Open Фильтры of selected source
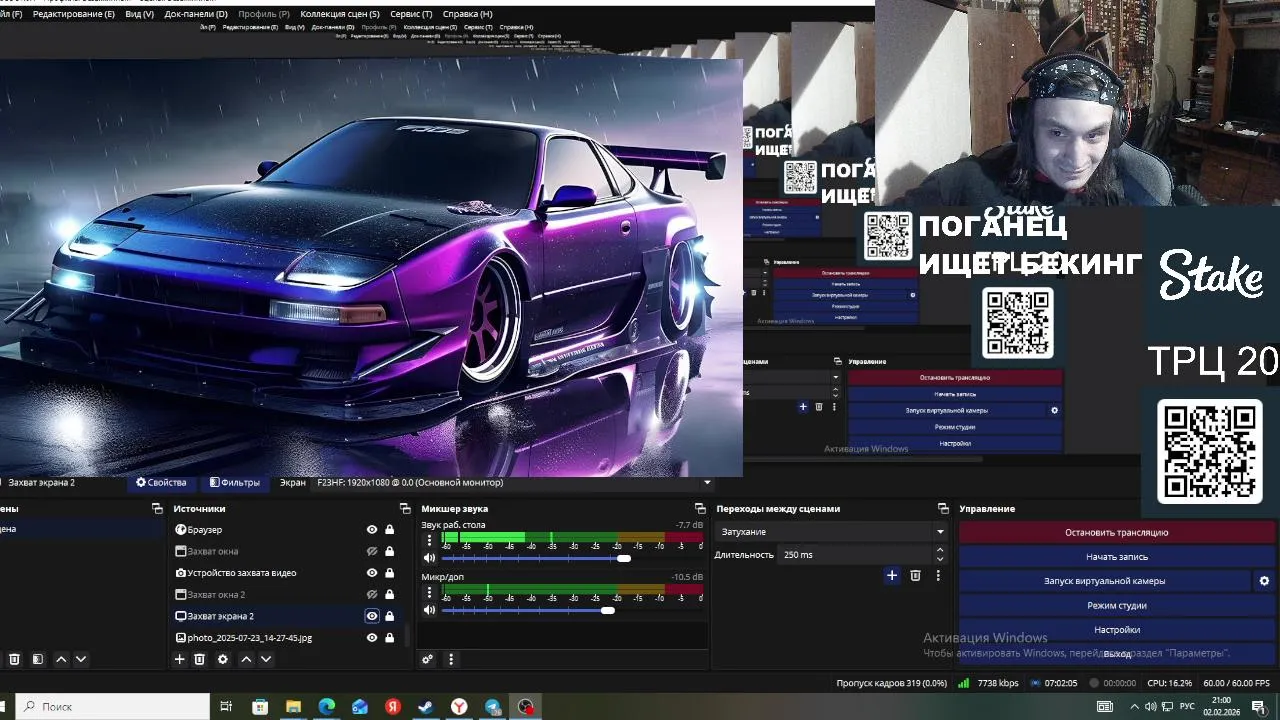The height and width of the screenshot is (720, 1280). 234,483
